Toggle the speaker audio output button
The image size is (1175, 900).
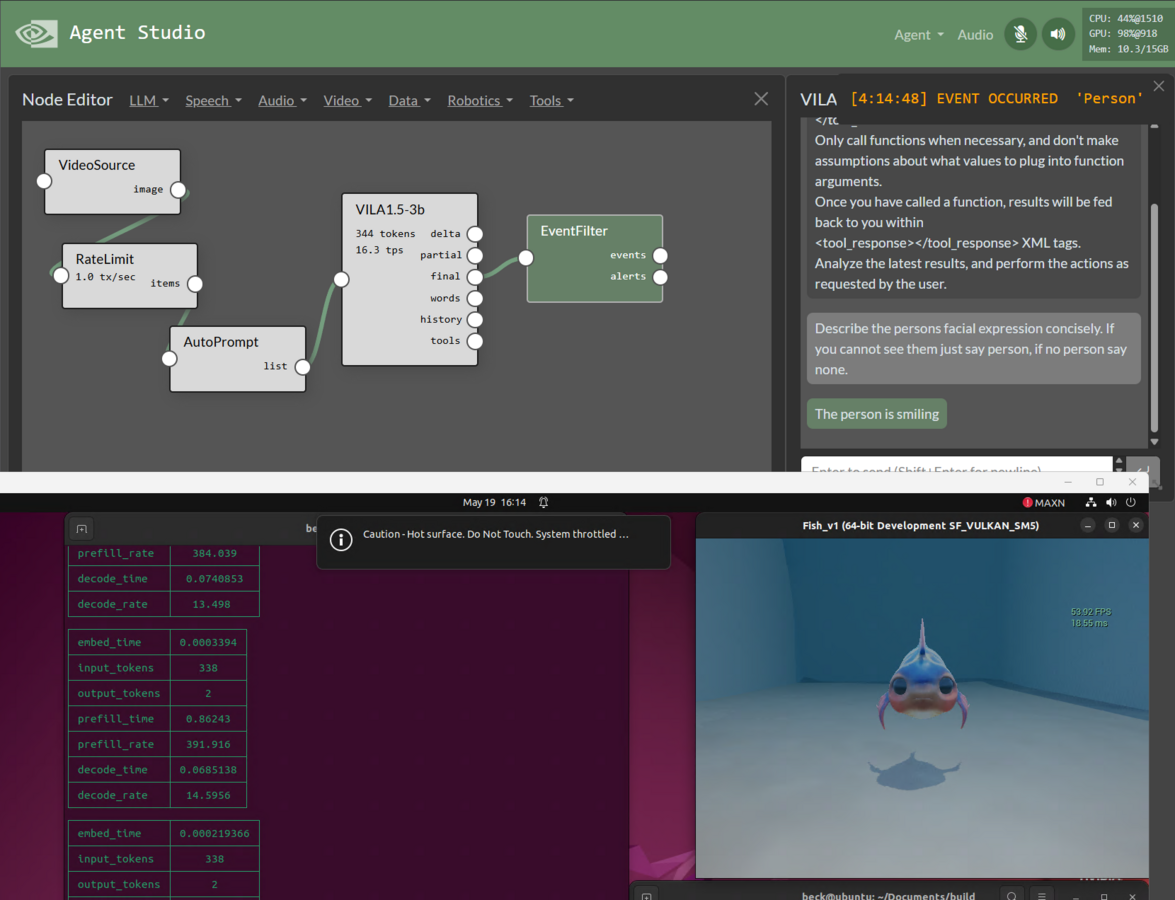pyautogui.click(x=1058, y=34)
